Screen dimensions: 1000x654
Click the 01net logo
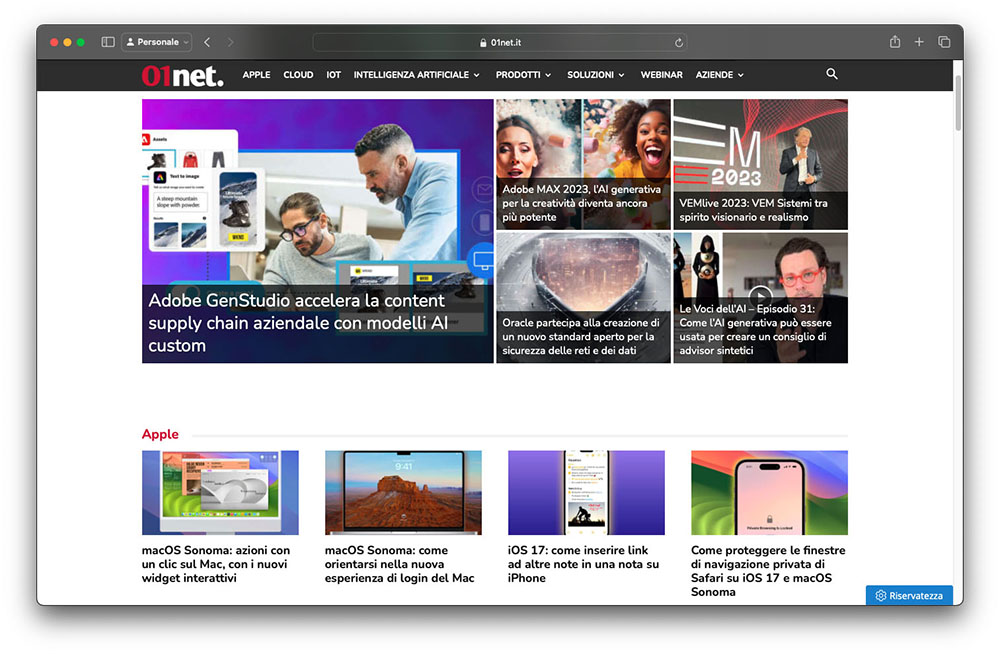click(182, 75)
